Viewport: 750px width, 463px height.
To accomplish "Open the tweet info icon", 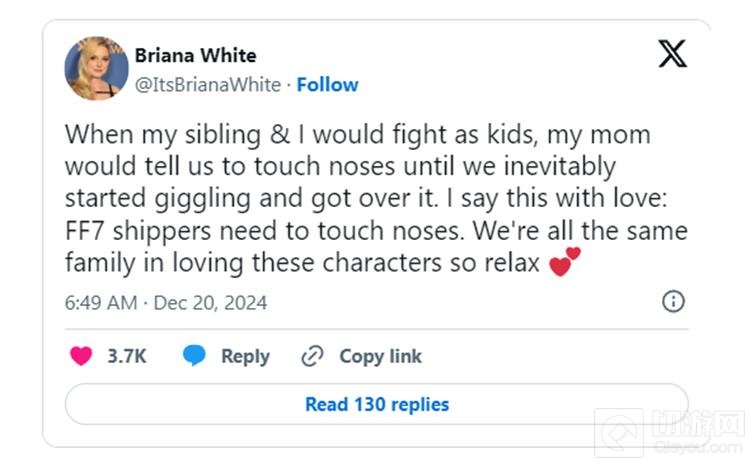I will [674, 301].
